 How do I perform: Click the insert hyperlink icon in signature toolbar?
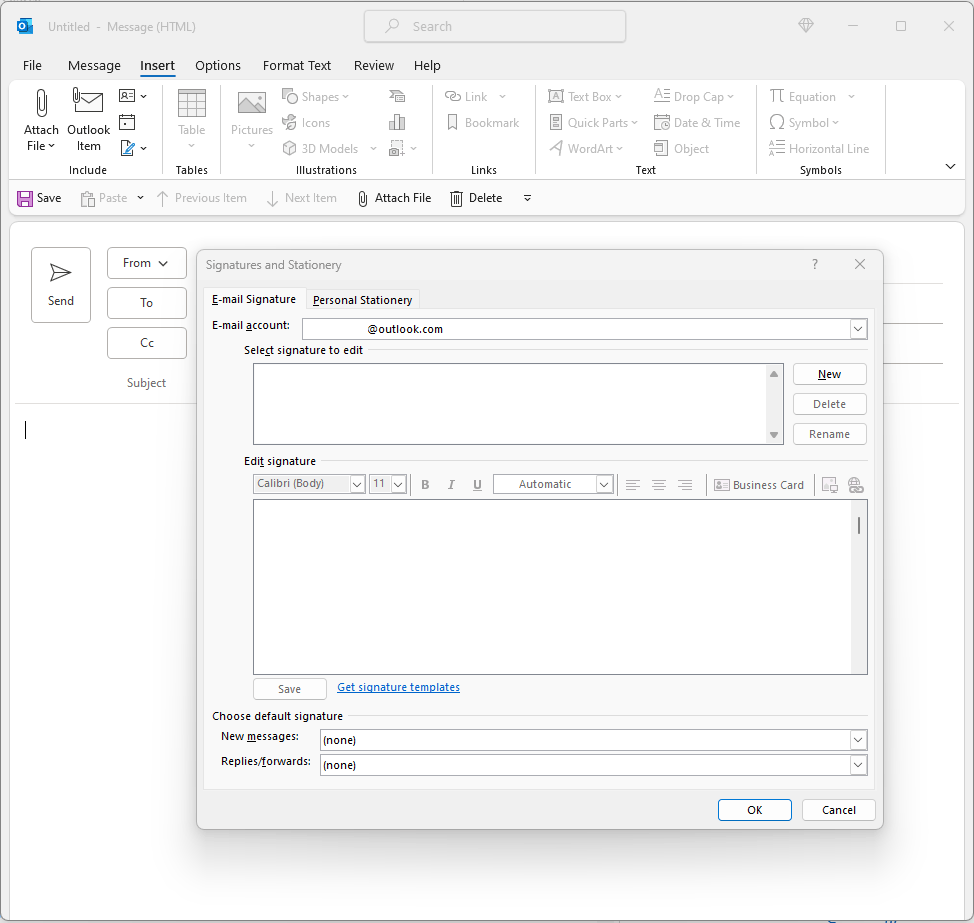(855, 485)
